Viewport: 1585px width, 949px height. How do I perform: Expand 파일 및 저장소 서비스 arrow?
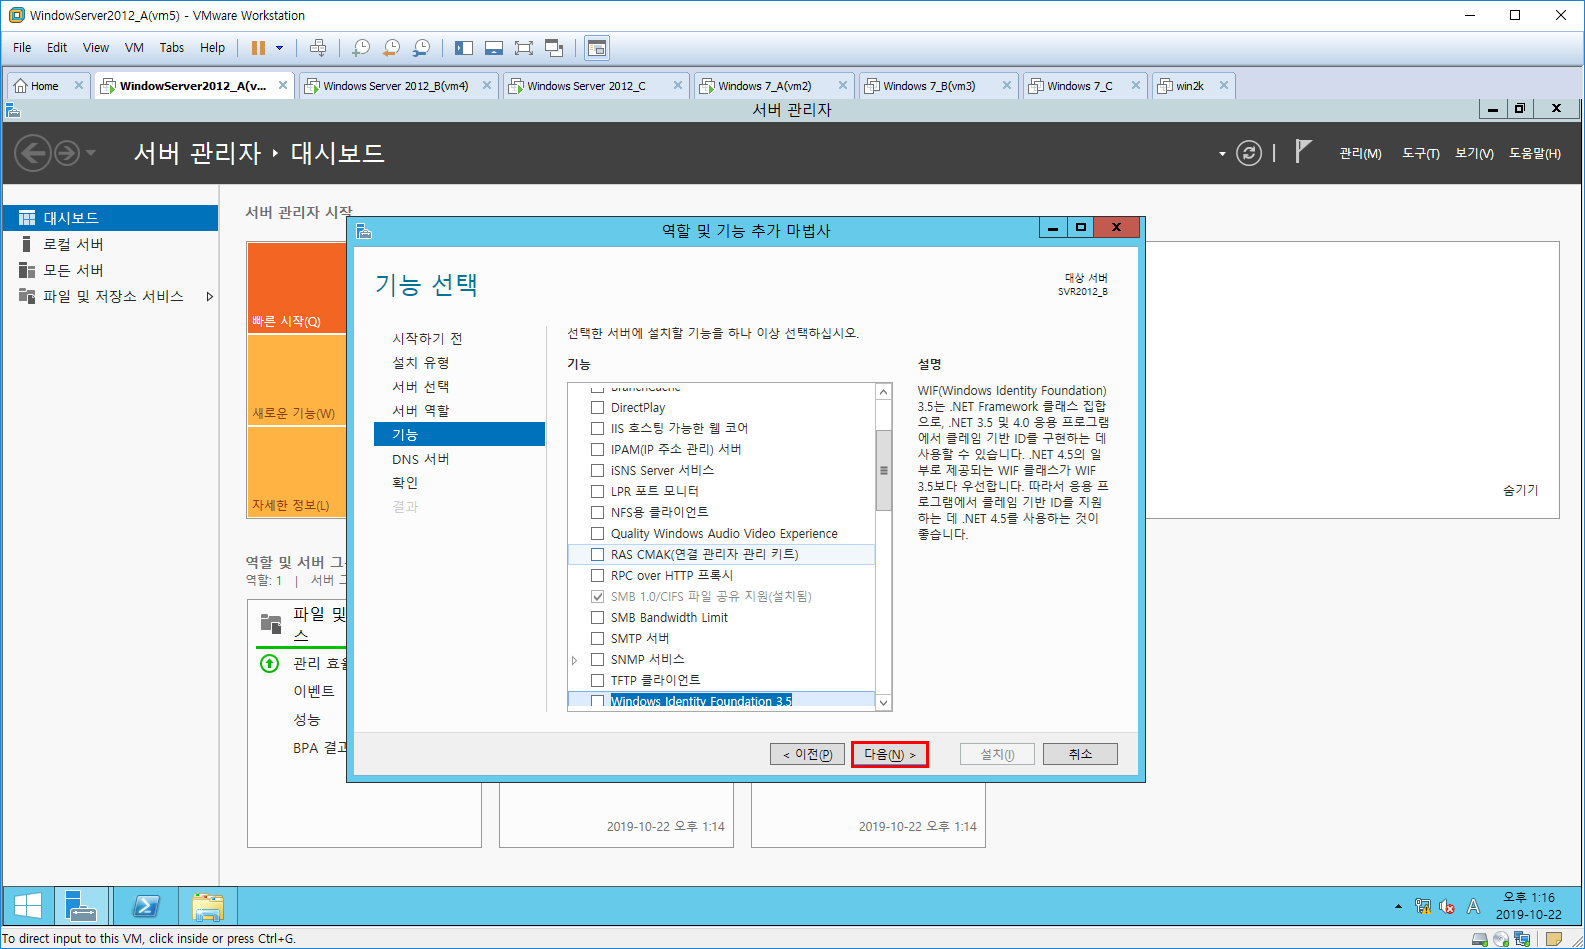pos(209,296)
